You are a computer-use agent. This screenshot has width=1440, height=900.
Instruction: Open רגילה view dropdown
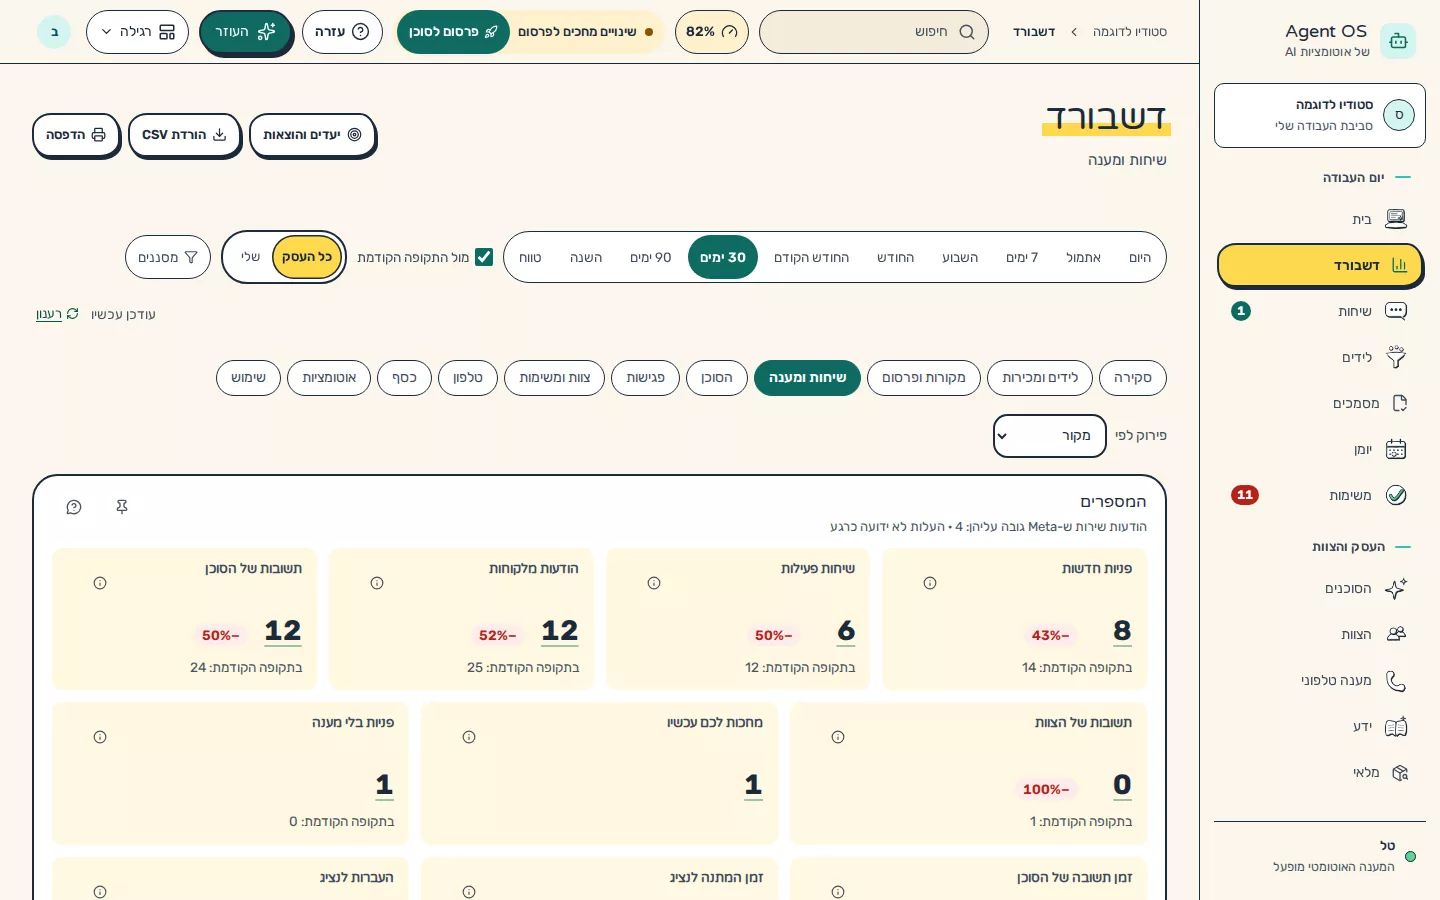coord(137,32)
